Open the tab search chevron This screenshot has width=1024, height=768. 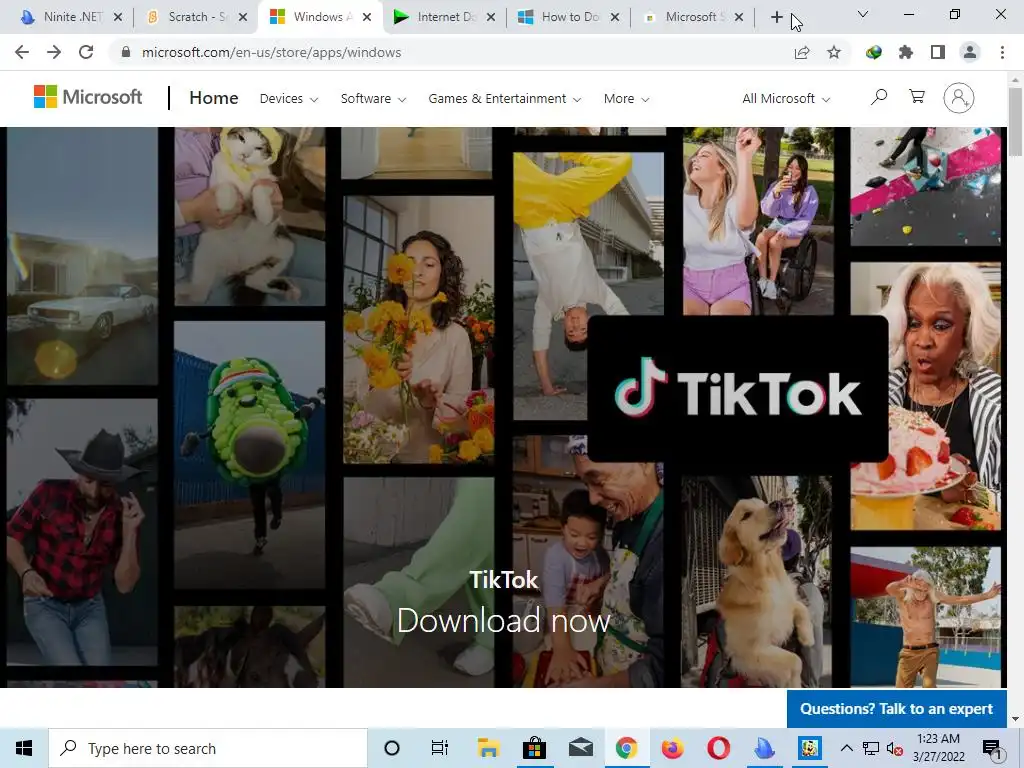pyautogui.click(x=863, y=14)
